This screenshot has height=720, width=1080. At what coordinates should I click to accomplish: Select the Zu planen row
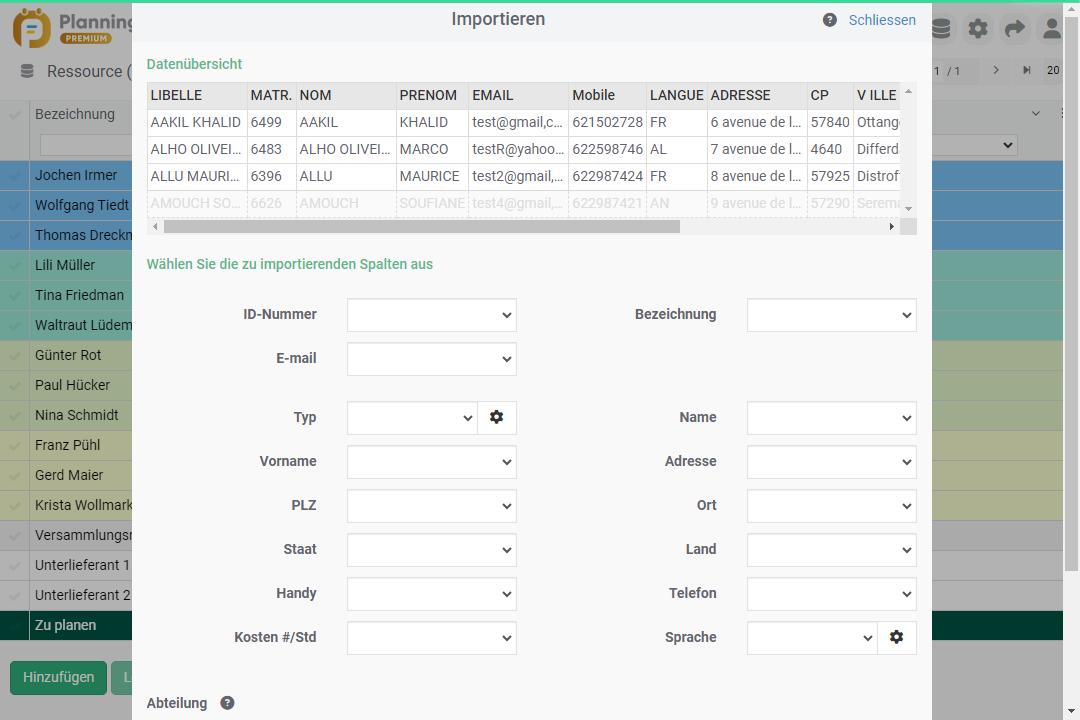tap(66, 625)
